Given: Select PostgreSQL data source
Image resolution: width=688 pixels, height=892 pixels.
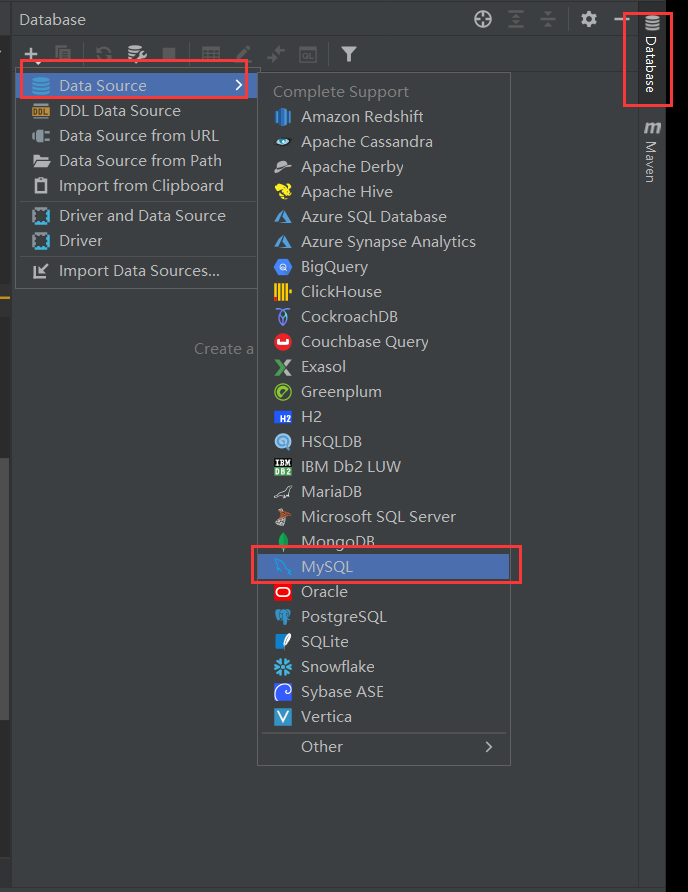Looking at the screenshot, I should pyautogui.click(x=384, y=617).
